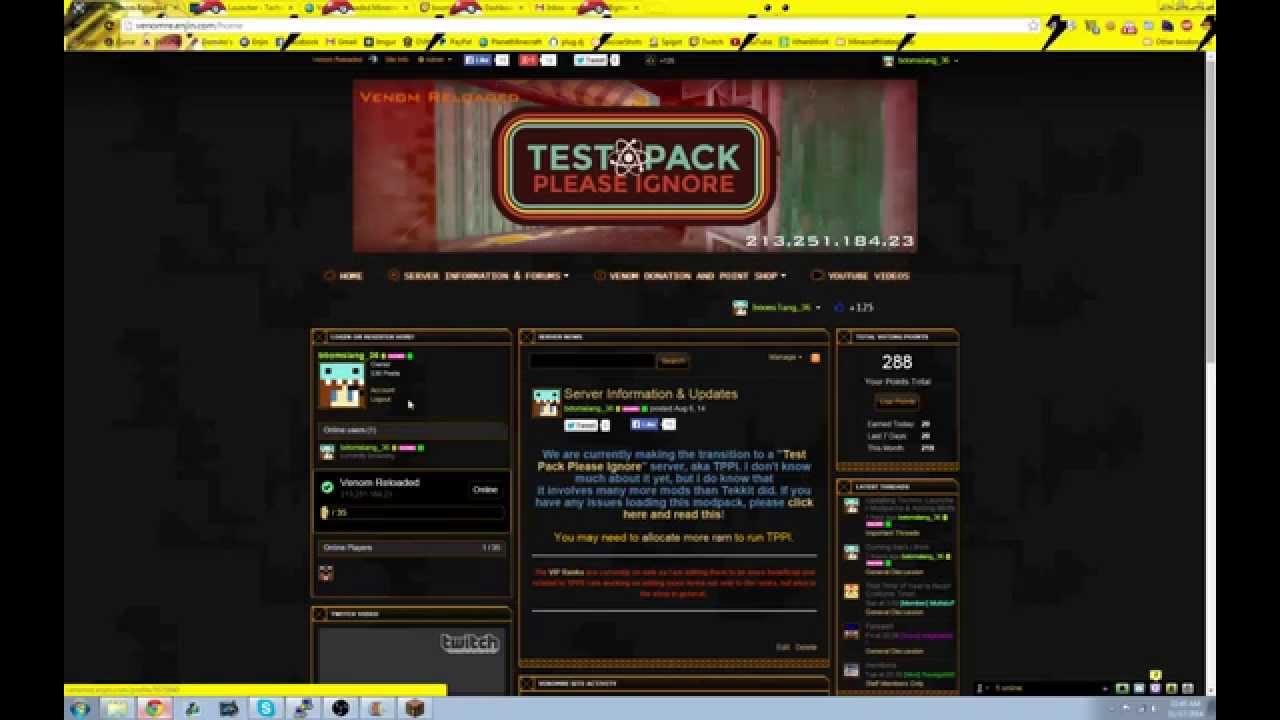This screenshot has width=1280, height=720.
Task: Click the Delete link on the news post
Action: (x=806, y=647)
